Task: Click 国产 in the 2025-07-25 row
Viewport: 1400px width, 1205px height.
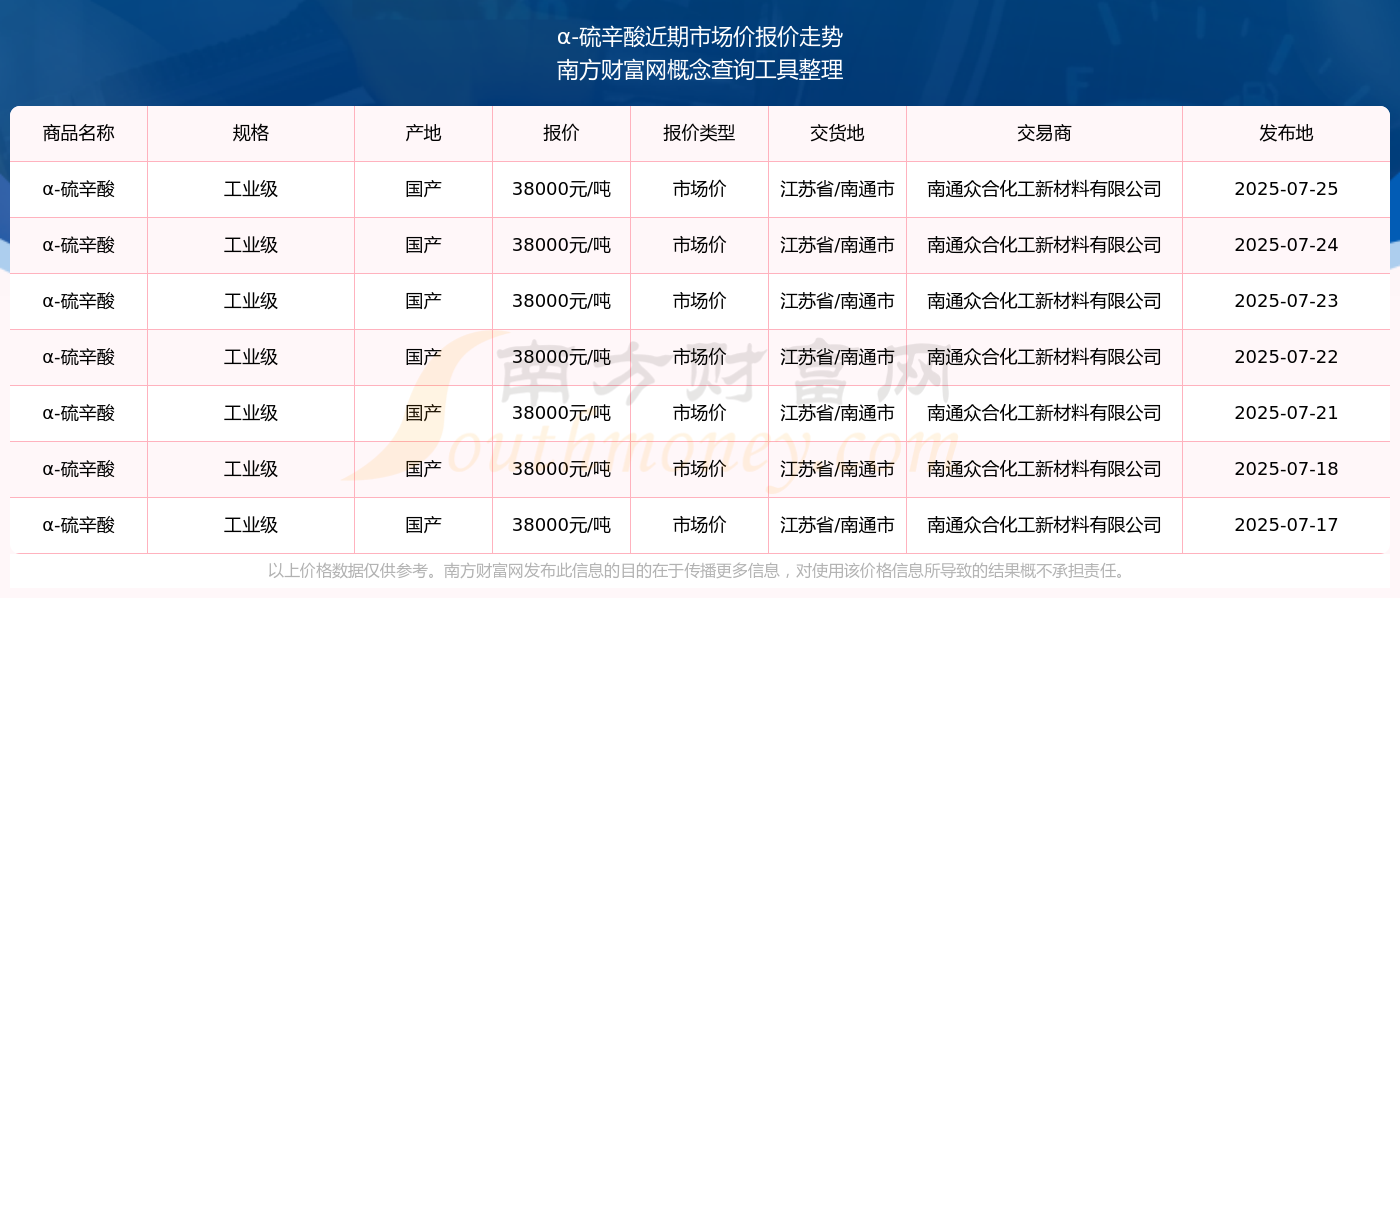Action: [423, 189]
